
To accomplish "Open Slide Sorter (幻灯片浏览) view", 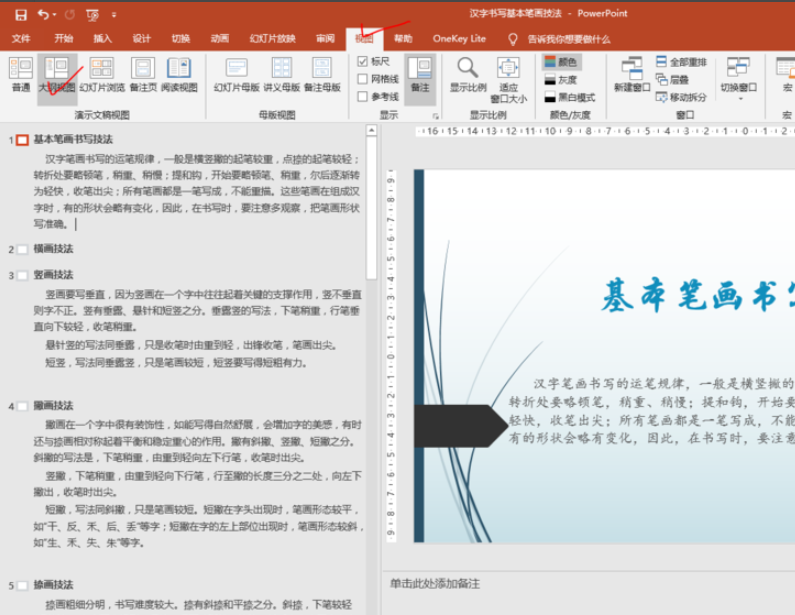I will click(x=102, y=75).
